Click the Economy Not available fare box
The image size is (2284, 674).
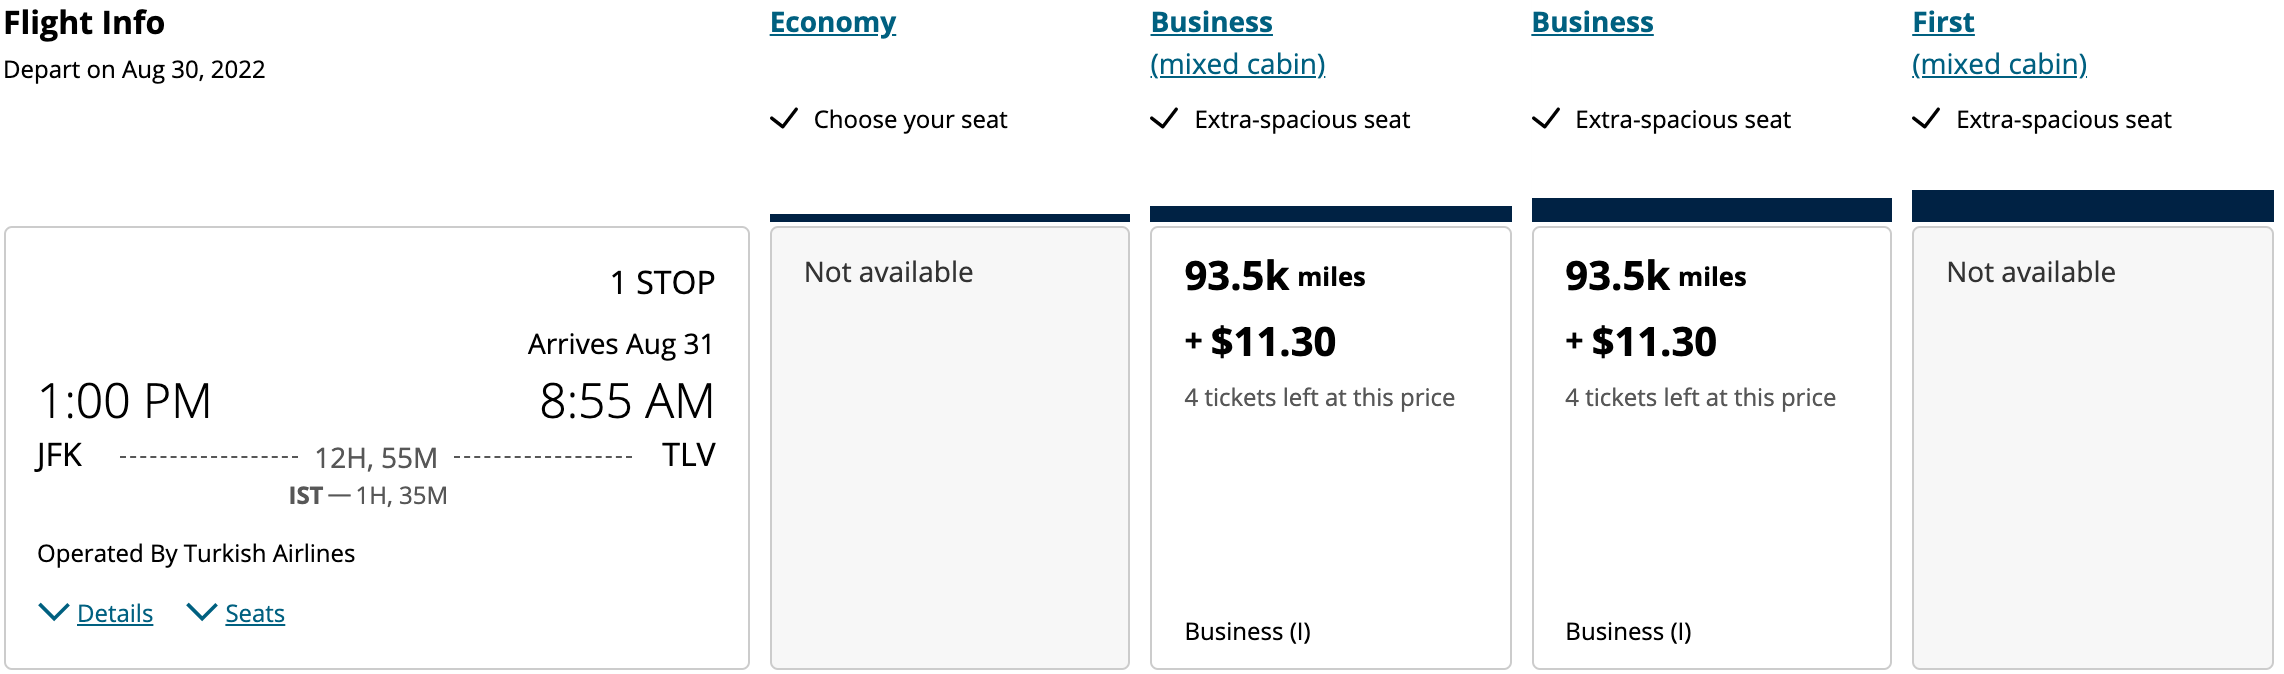pos(949,447)
